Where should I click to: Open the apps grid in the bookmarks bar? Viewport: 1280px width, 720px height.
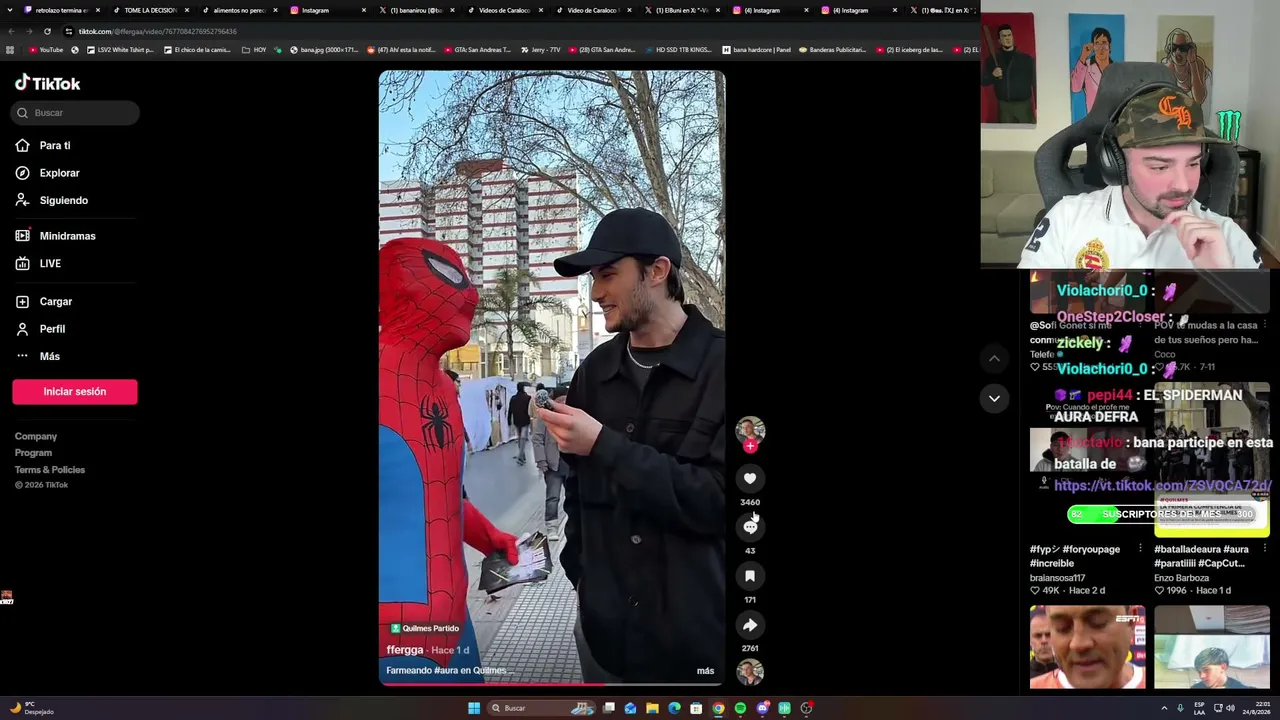point(10,50)
